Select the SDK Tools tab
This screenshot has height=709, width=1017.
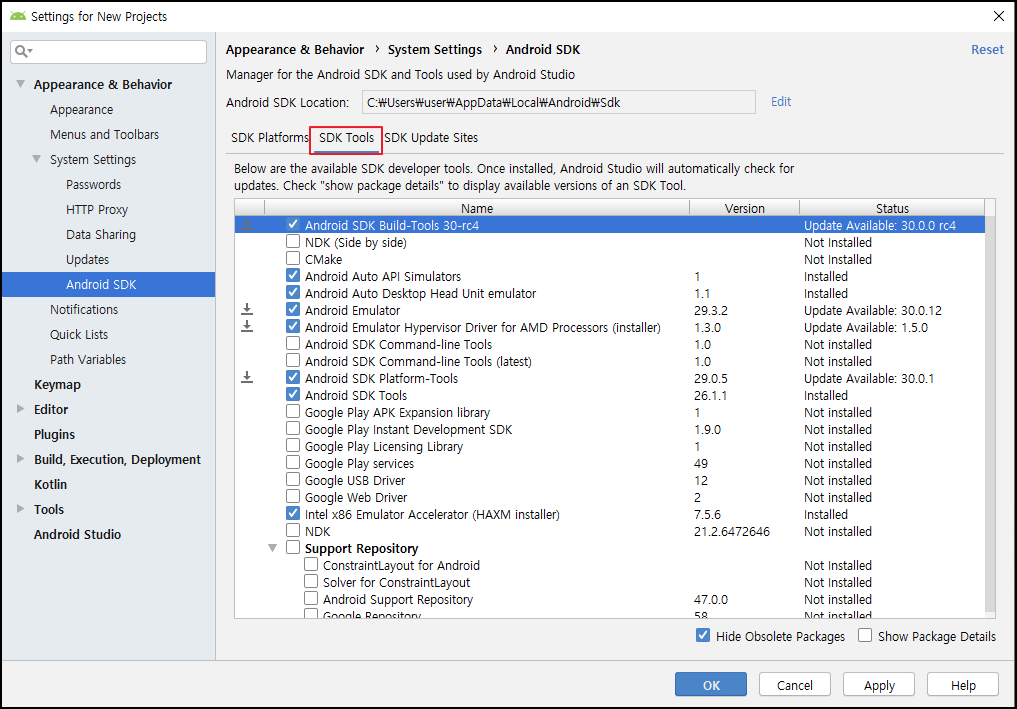[346, 138]
